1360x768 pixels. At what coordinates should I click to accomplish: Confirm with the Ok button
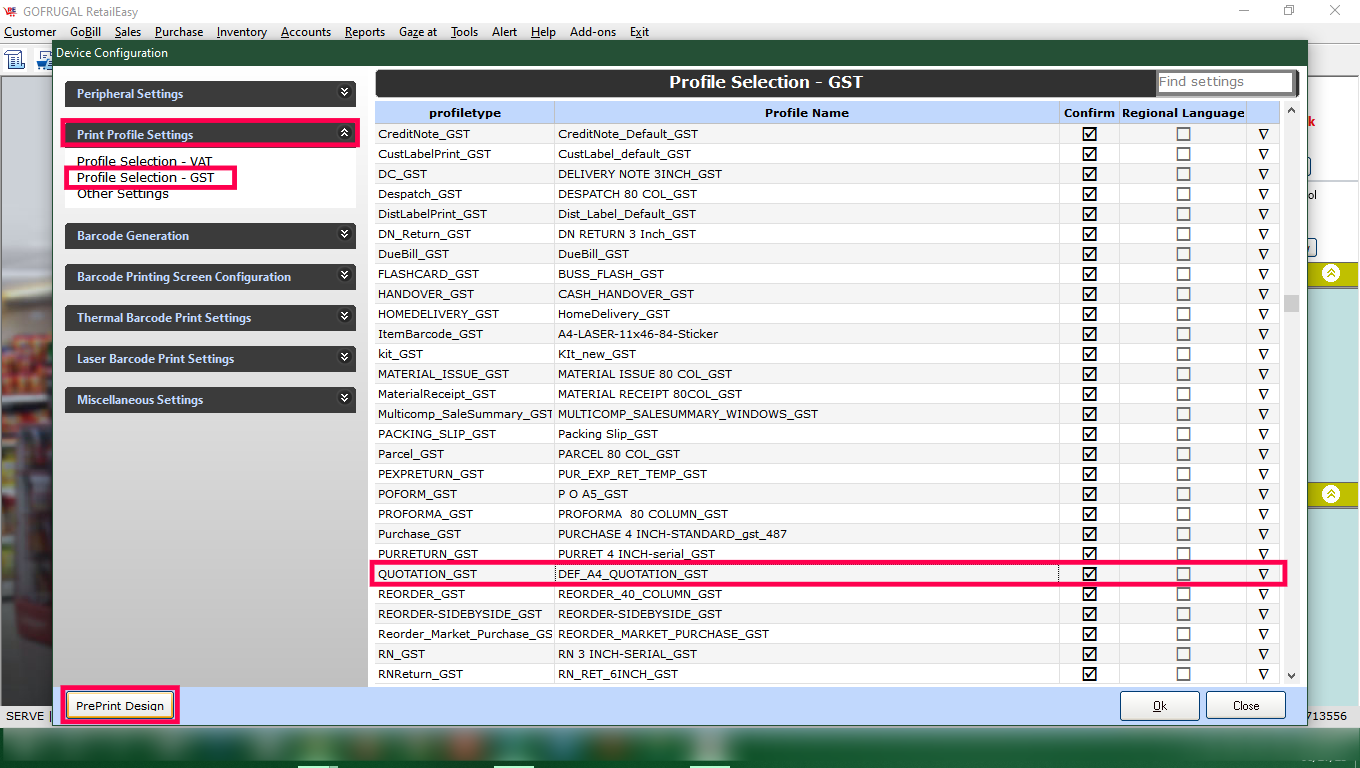pos(1160,706)
